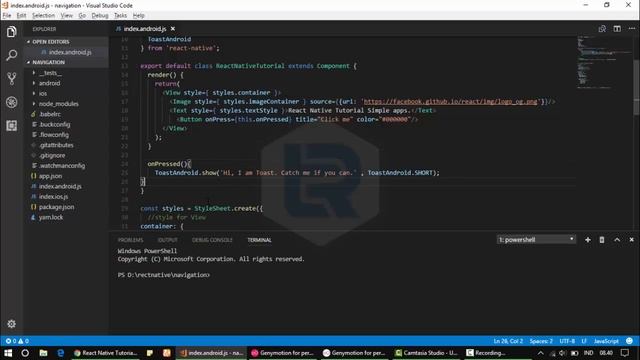
Task: Open the Tasks menu
Action: [120, 16]
